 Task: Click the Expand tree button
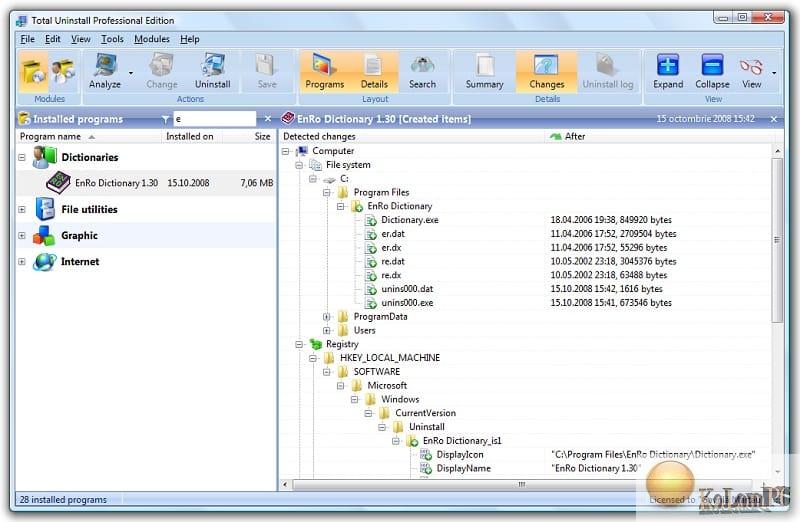click(668, 71)
